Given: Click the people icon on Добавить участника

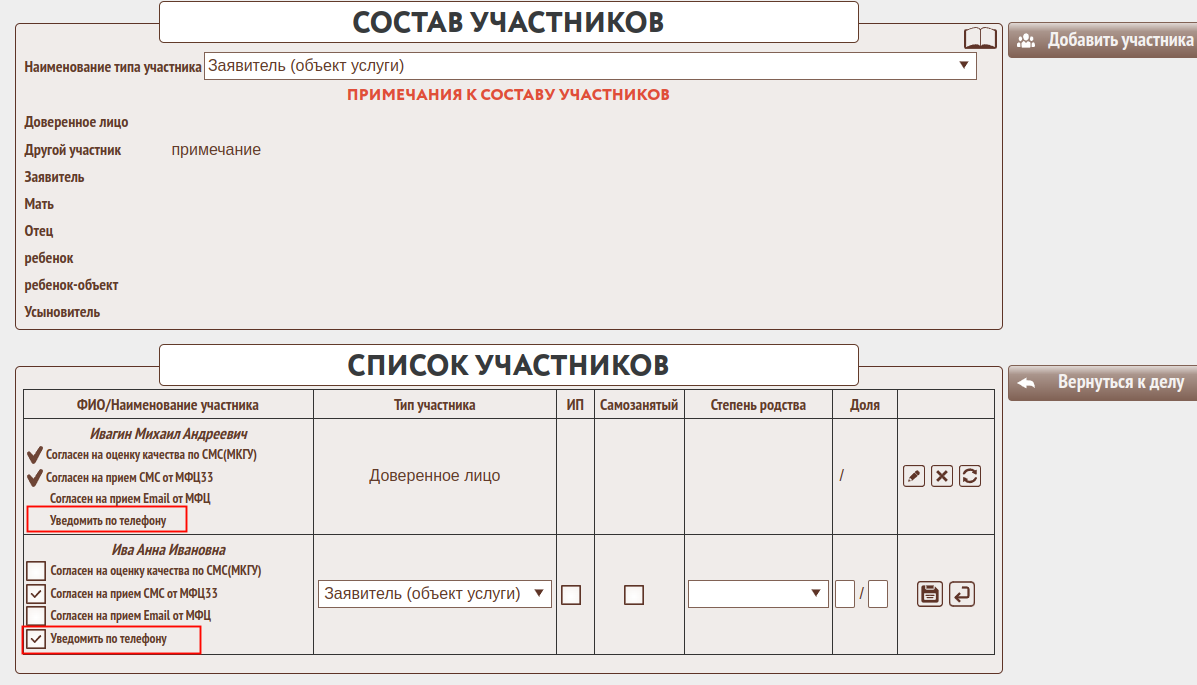Looking at the screenshot, I should point(1025,41).
